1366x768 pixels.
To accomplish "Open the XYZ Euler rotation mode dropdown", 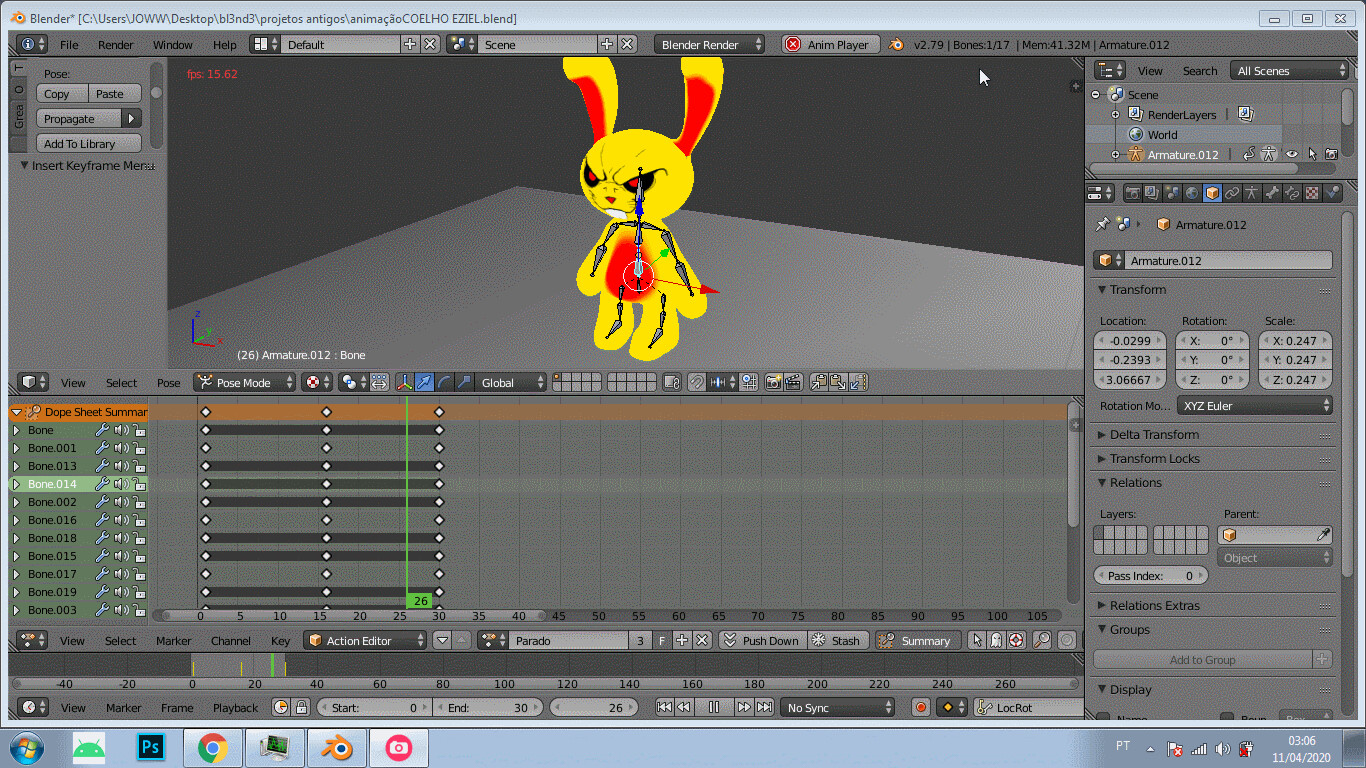I will 1255,406.
